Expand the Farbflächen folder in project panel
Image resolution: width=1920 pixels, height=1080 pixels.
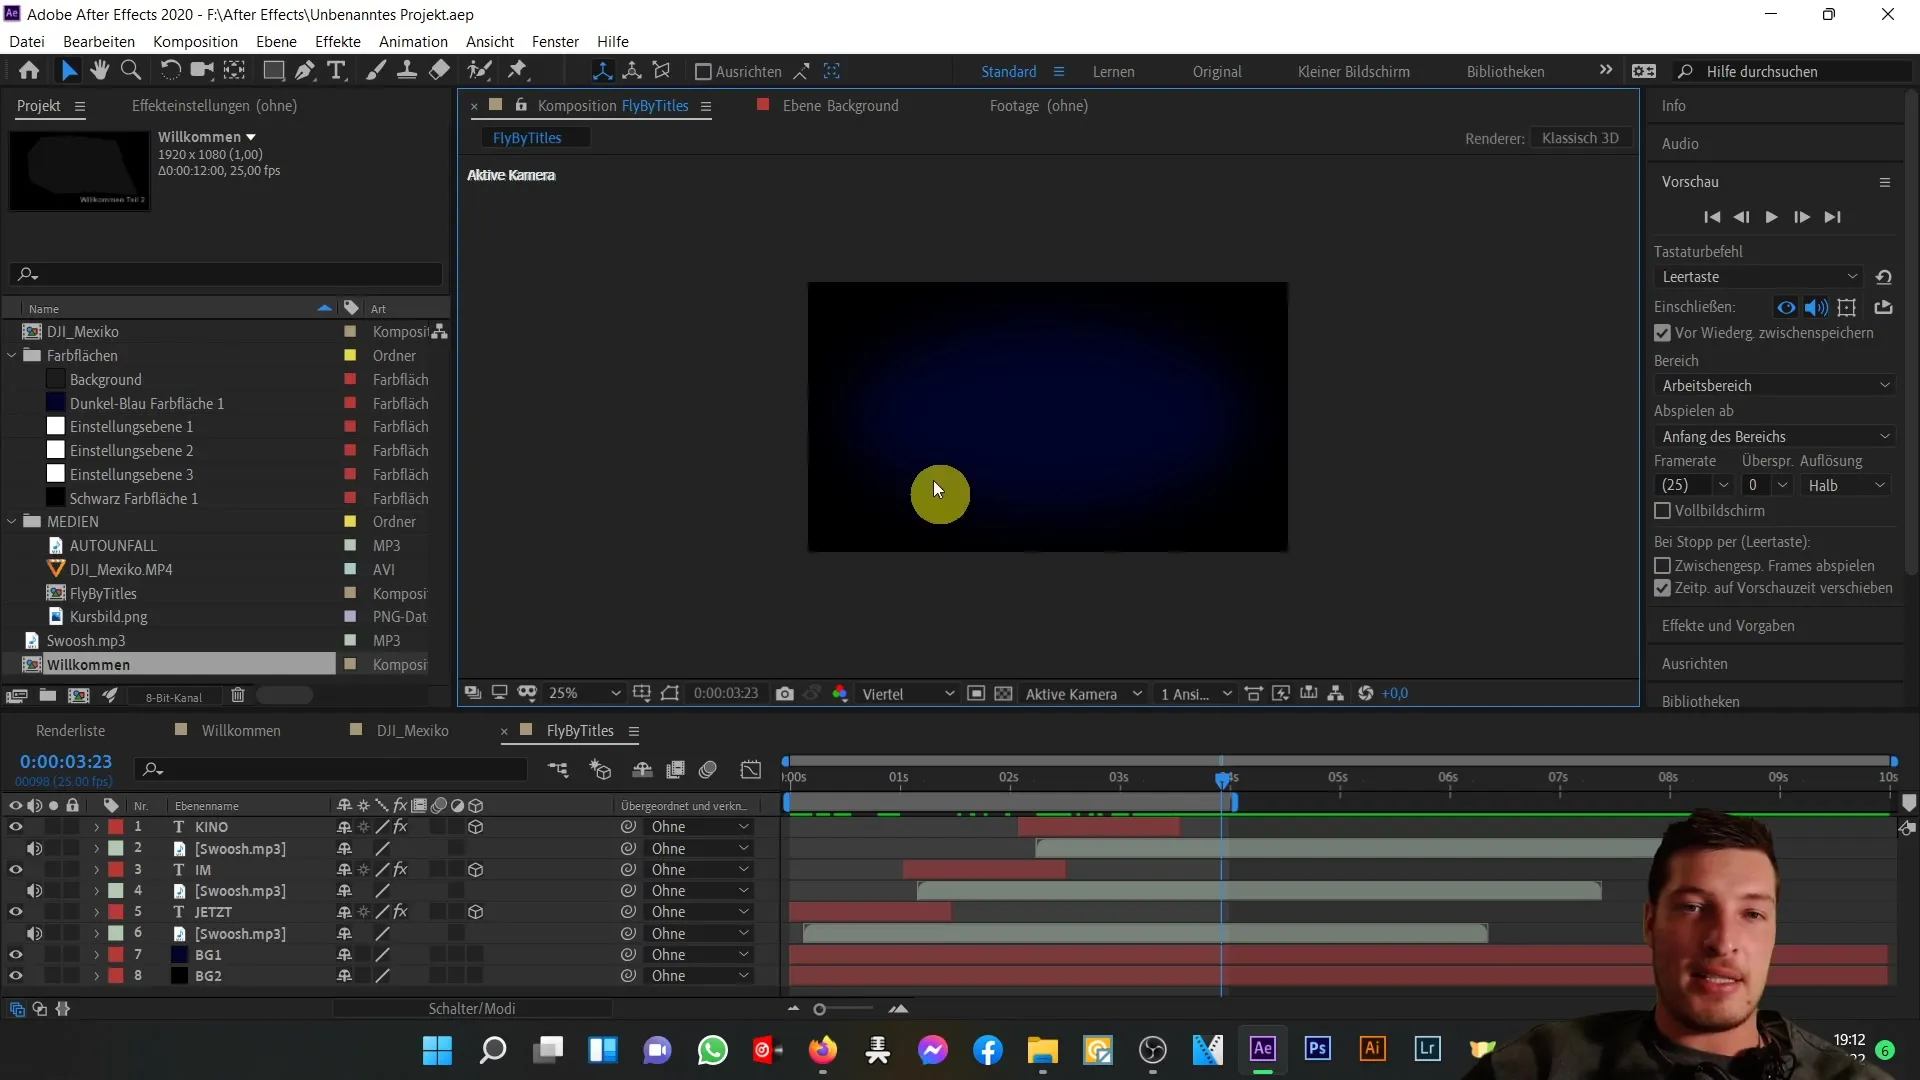[x=13, y=355]
